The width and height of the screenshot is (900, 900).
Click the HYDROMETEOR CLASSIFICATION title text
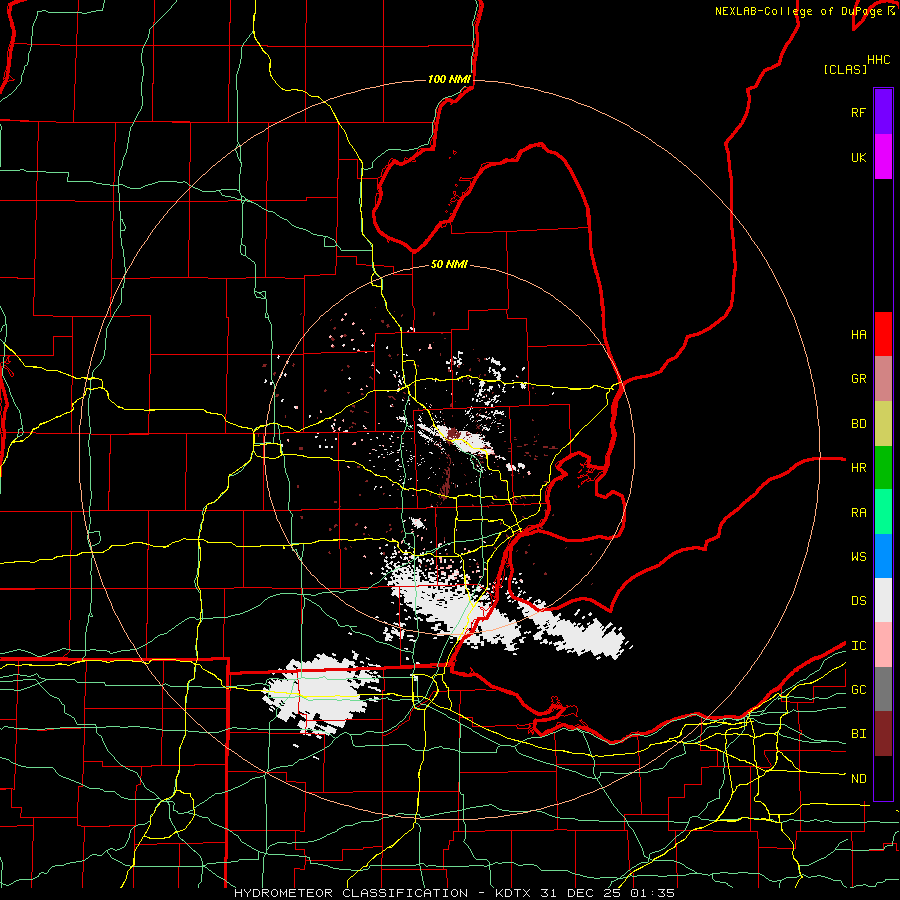(x=351, y=893)
